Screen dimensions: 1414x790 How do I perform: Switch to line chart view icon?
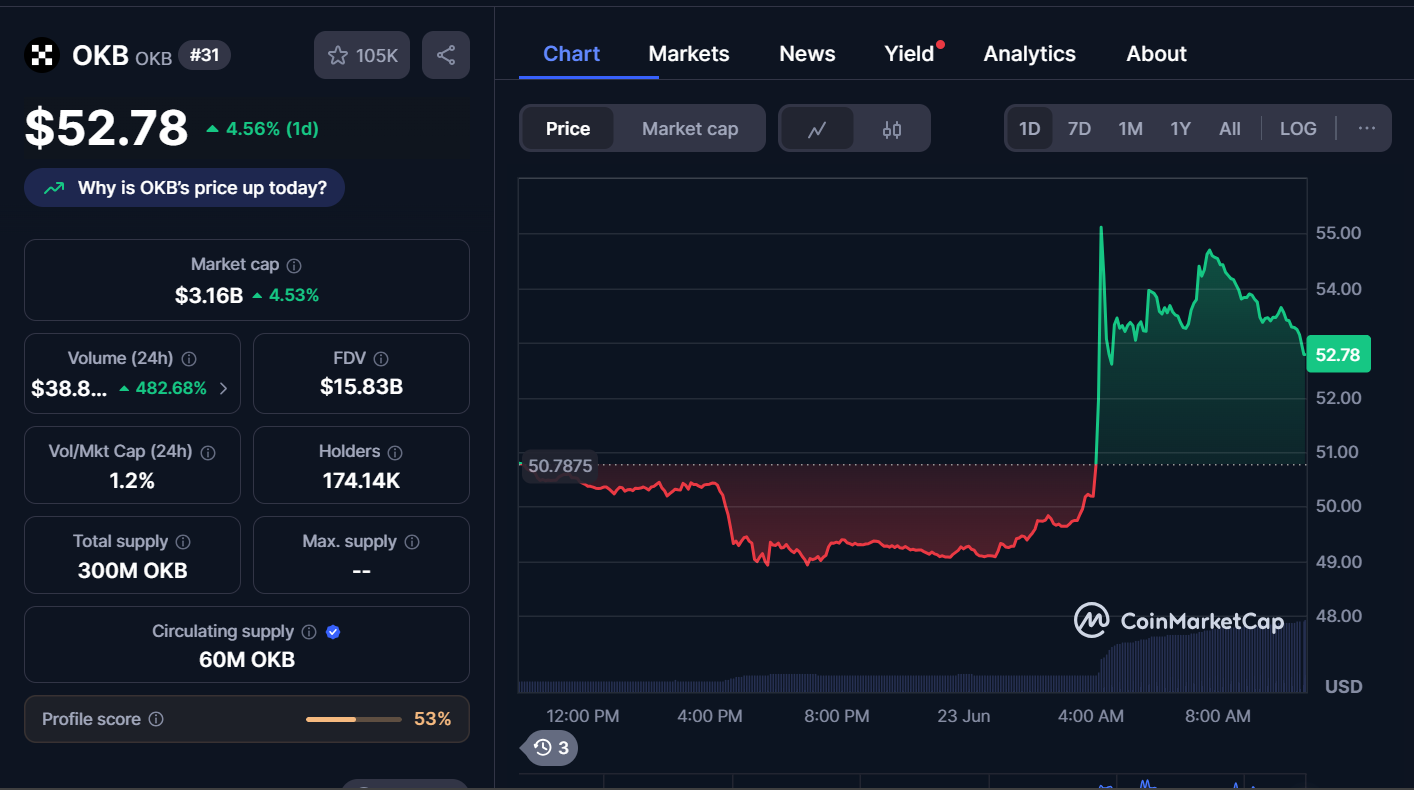coord(817,129)
